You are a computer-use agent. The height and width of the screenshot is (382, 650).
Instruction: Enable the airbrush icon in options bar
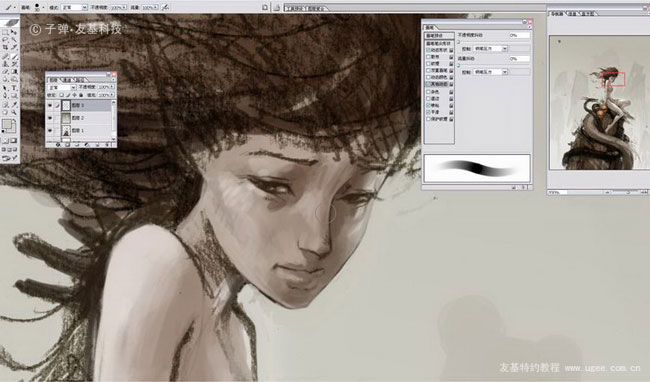pos(165,7)
